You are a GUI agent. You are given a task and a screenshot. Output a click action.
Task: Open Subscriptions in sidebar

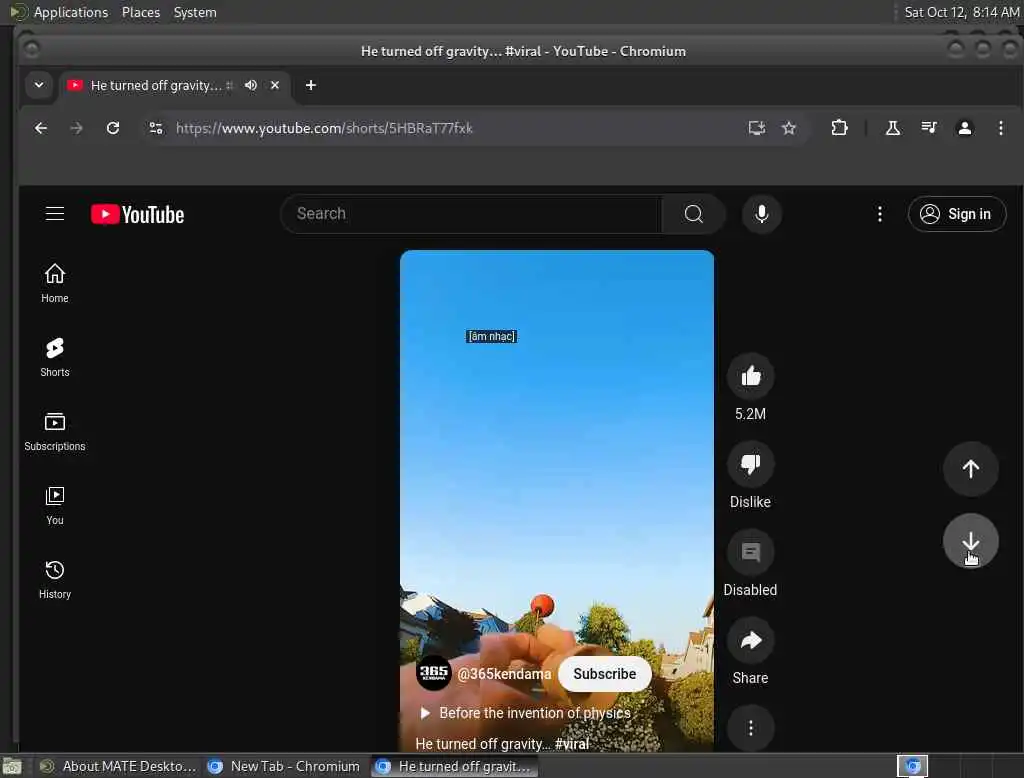(x=55, y=431)
